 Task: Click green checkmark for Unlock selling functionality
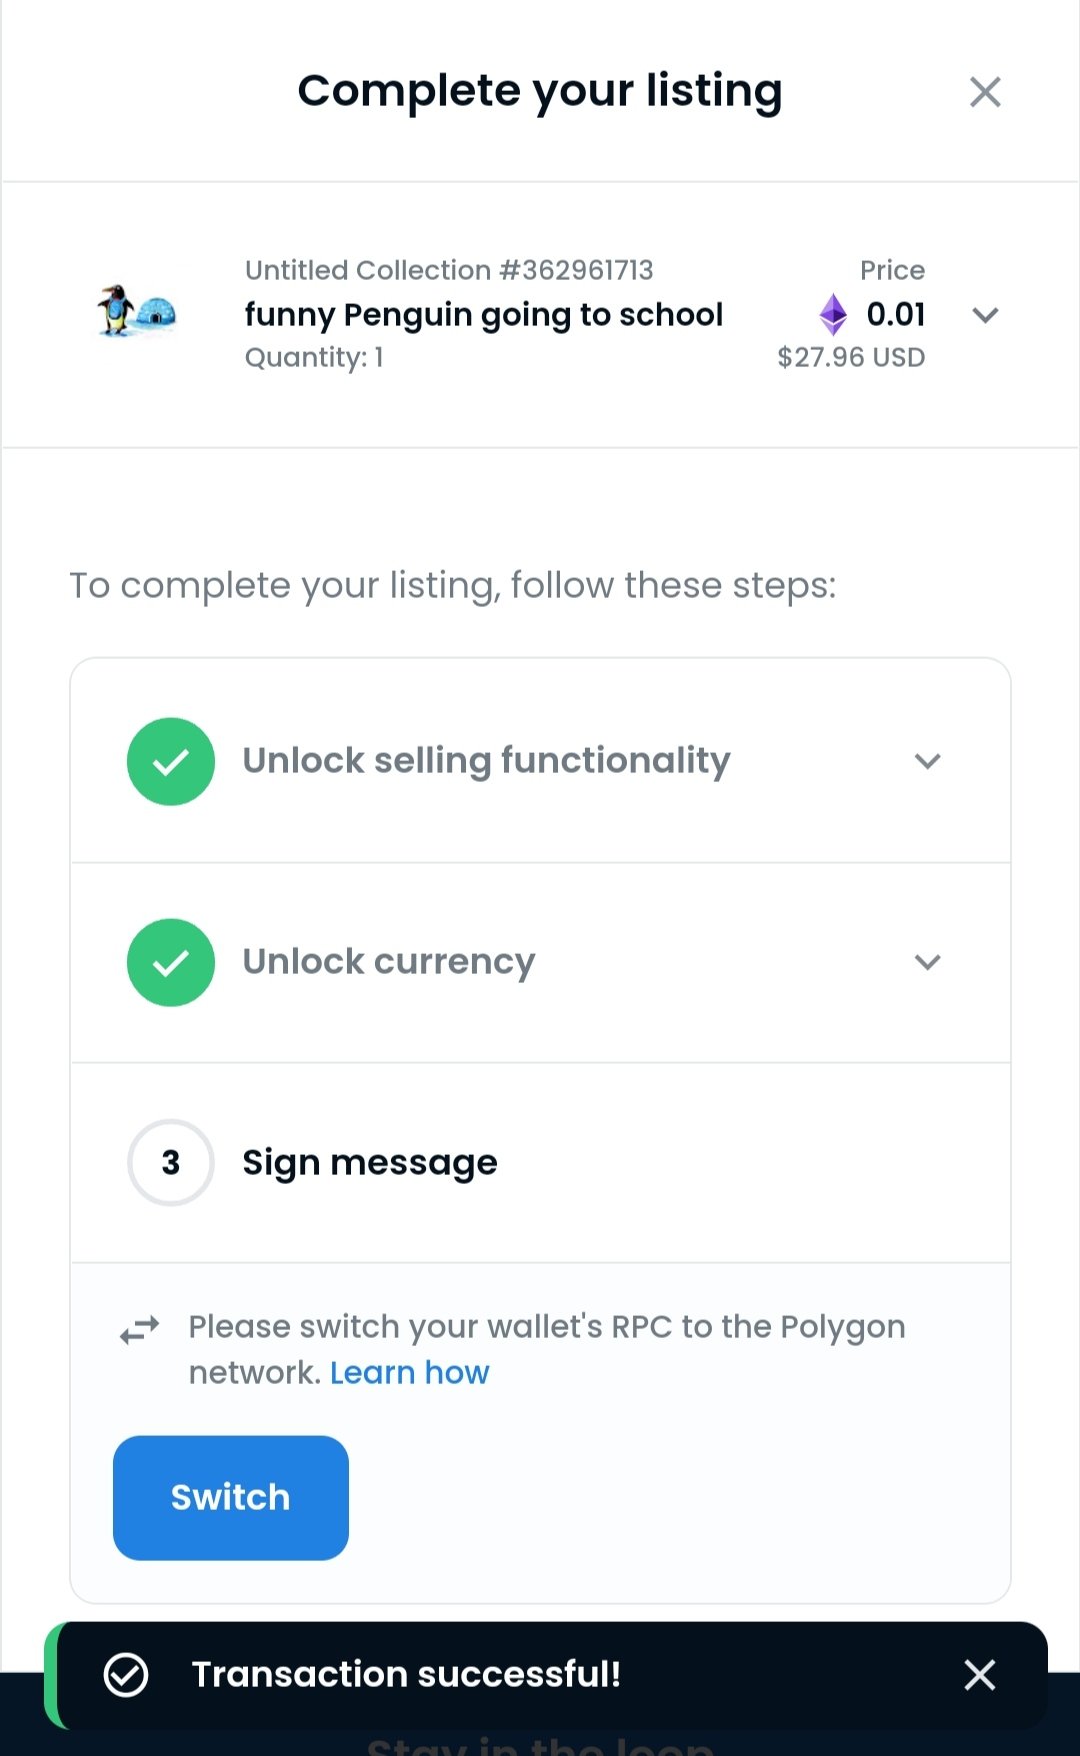[171, 761]
